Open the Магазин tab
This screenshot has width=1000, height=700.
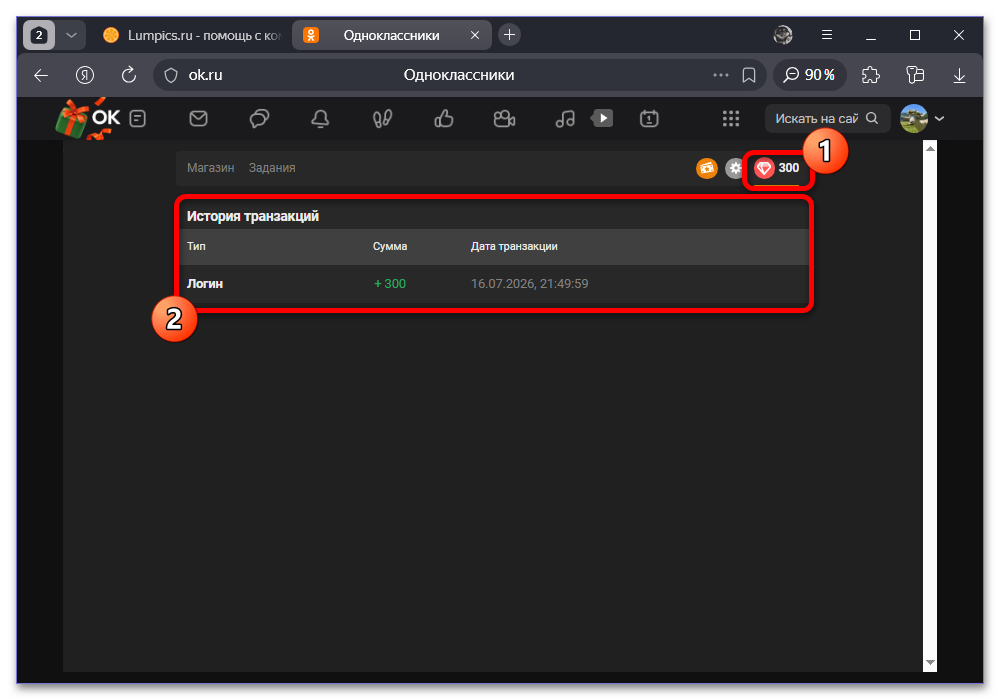tap(210, 168)
